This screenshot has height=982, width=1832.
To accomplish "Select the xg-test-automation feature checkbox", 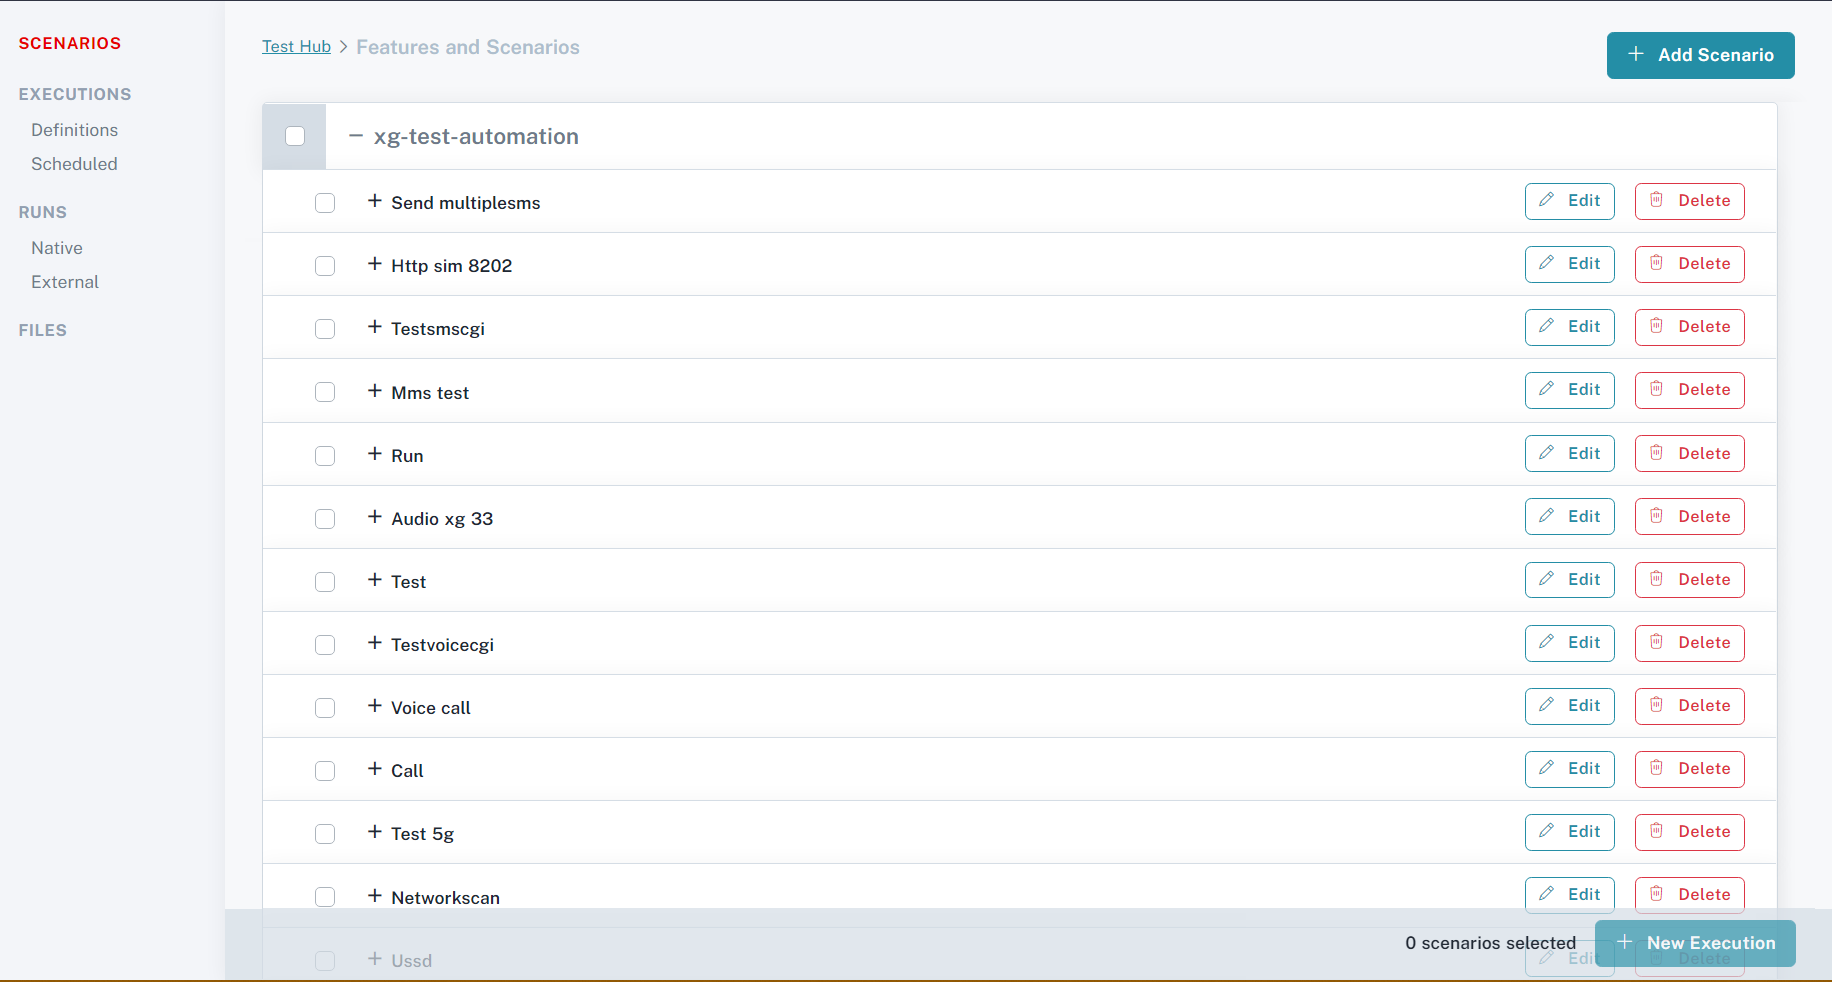I will coord(295,136).
